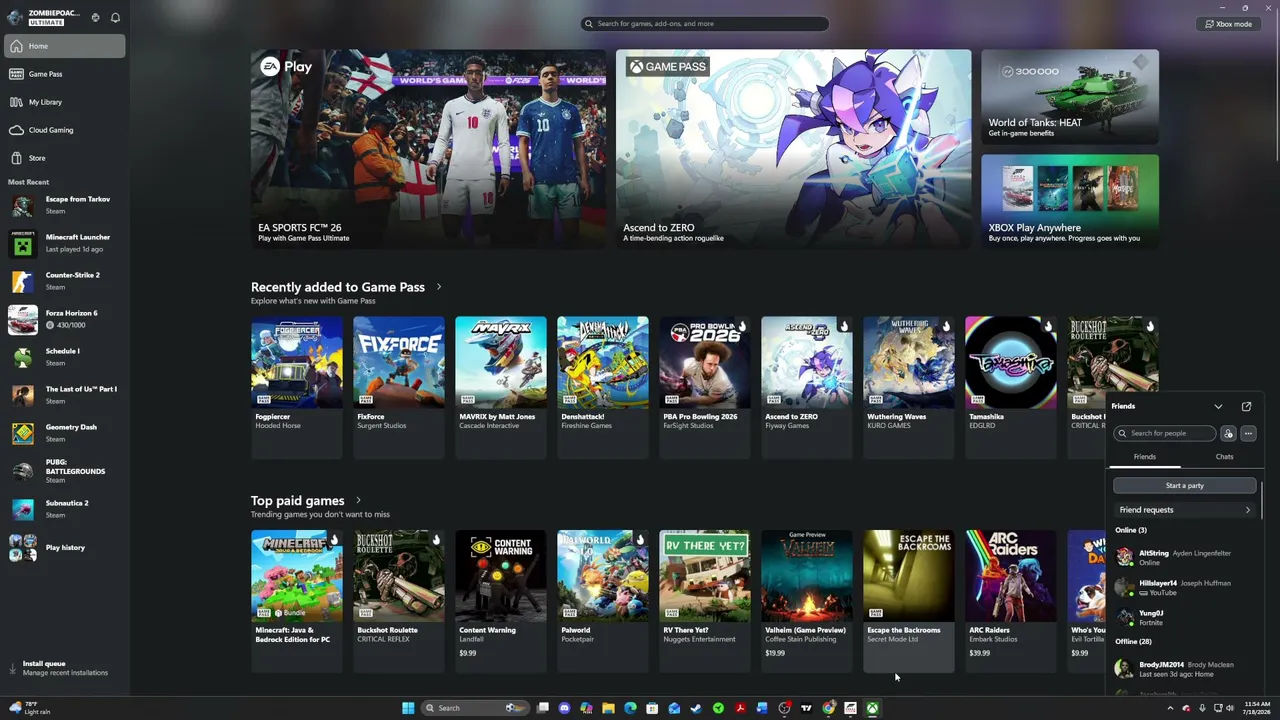The width and height of the screenshot is (1280, 720).
Task: Open the Store section
Action: pyautogui.click(x=65, y=158)
